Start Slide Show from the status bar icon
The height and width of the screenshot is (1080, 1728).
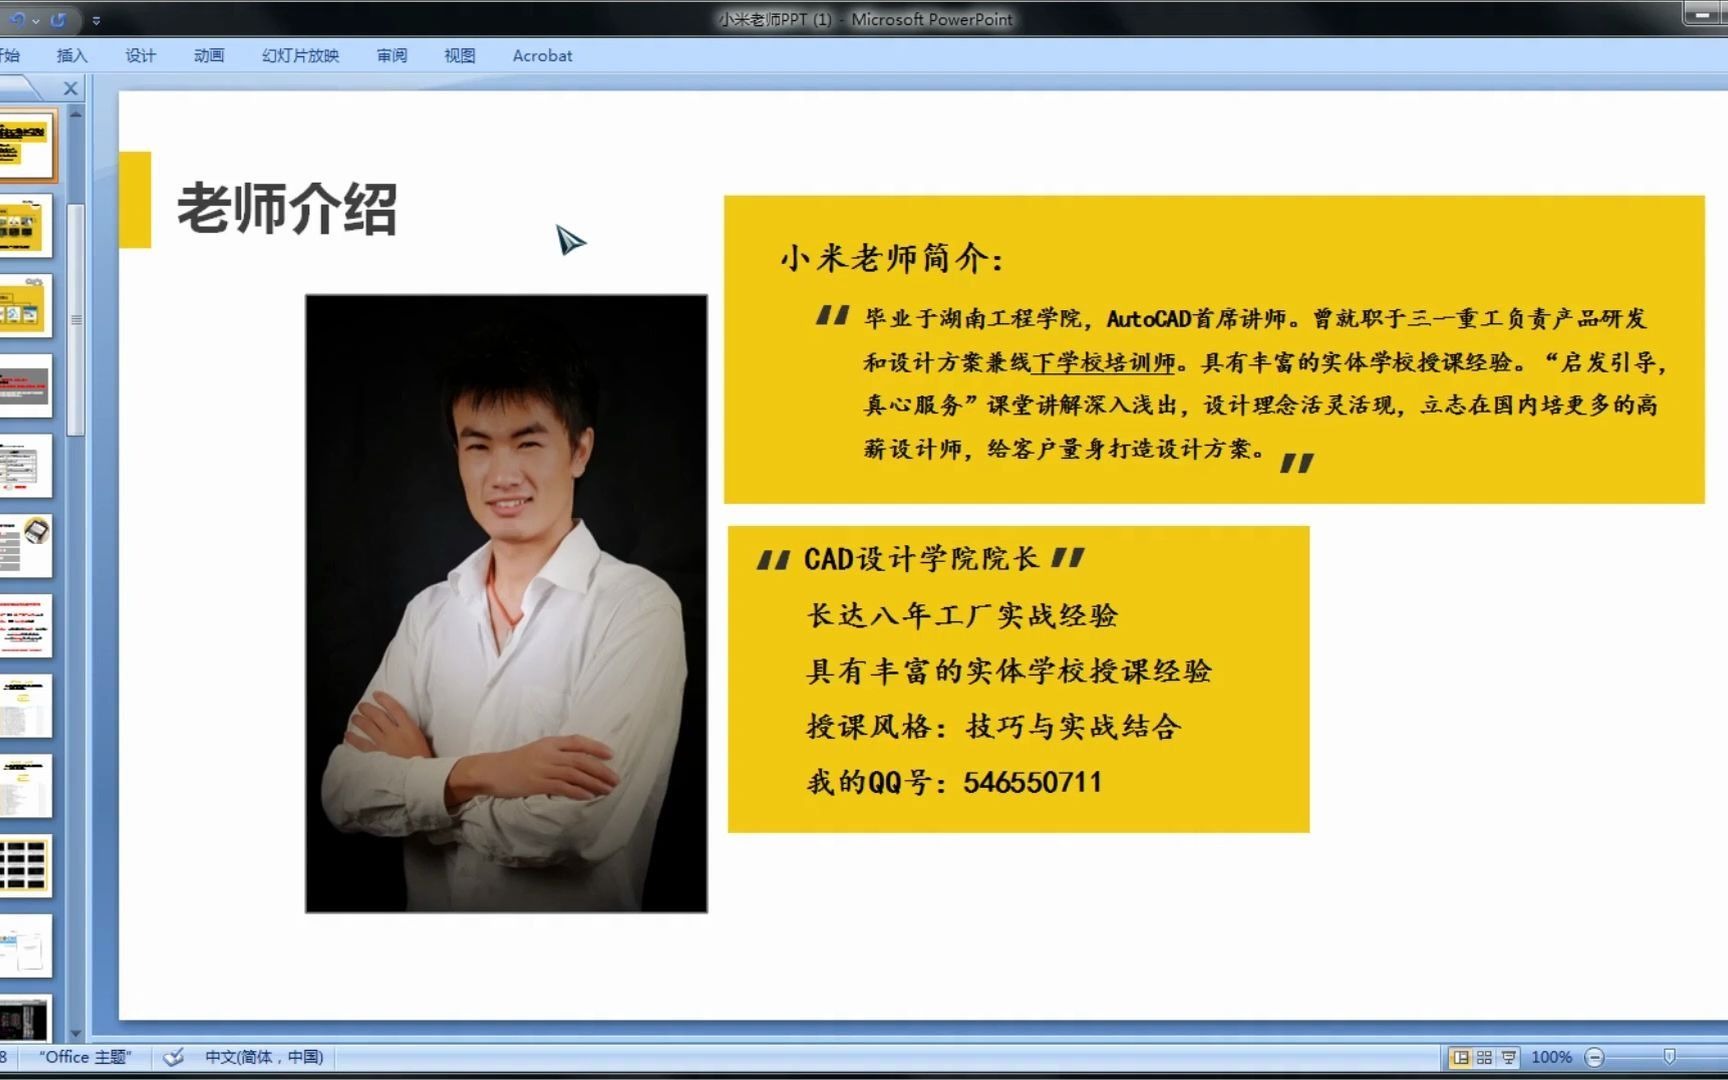coord(1508,1057)
